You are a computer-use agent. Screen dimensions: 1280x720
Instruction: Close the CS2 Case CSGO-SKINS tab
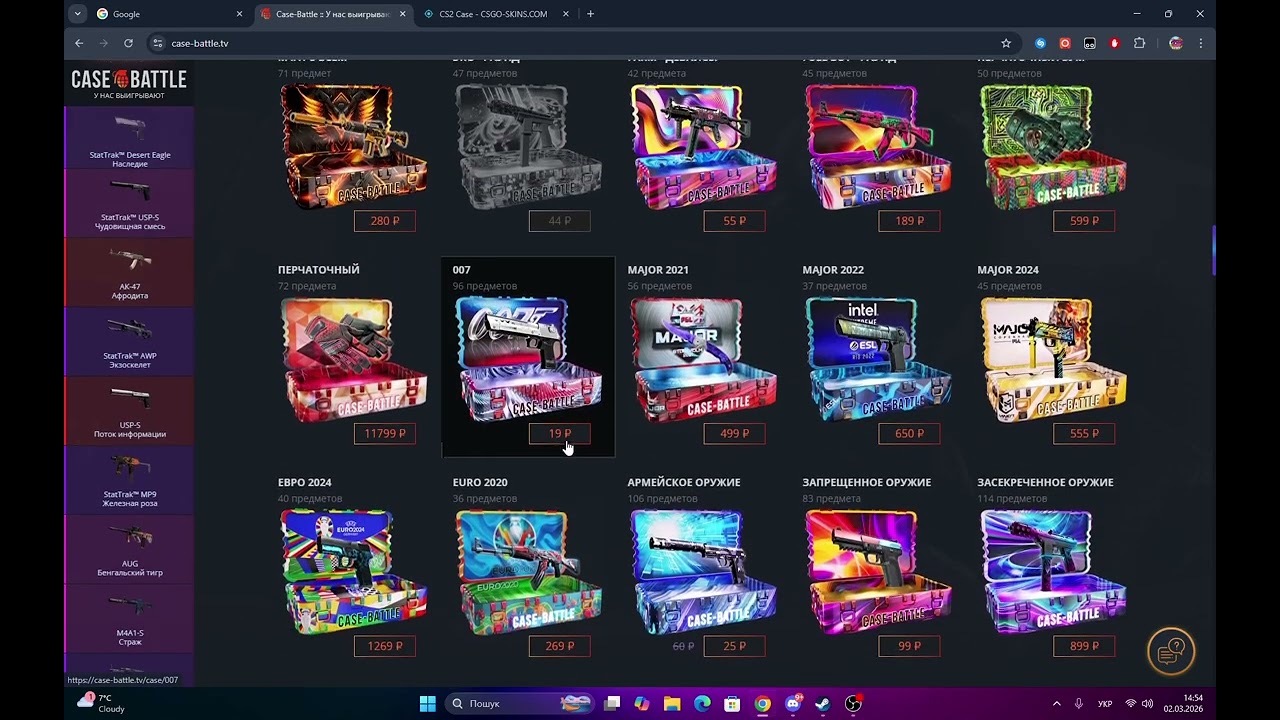566,14
